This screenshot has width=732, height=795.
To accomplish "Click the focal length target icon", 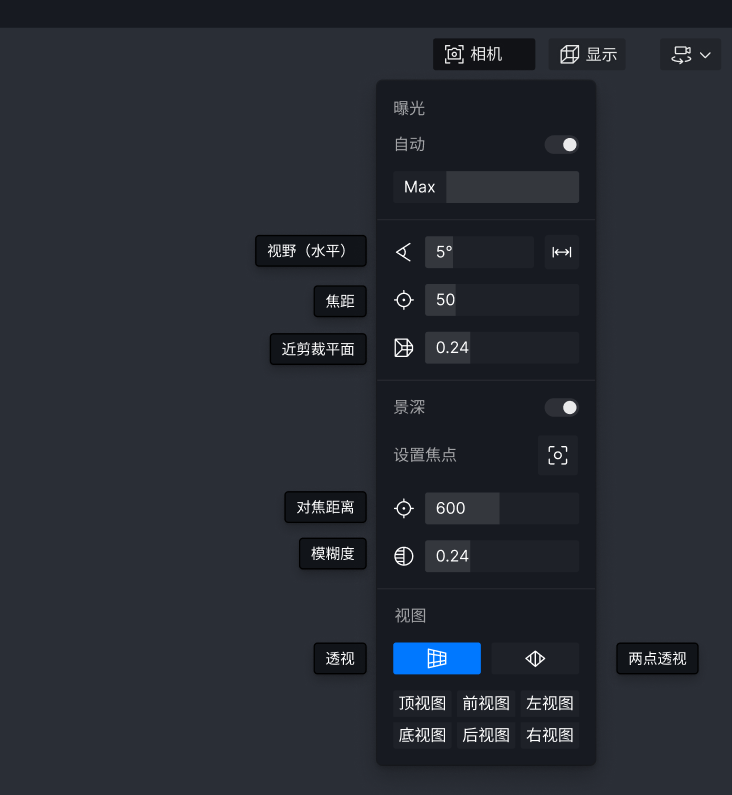I will 404,300.
